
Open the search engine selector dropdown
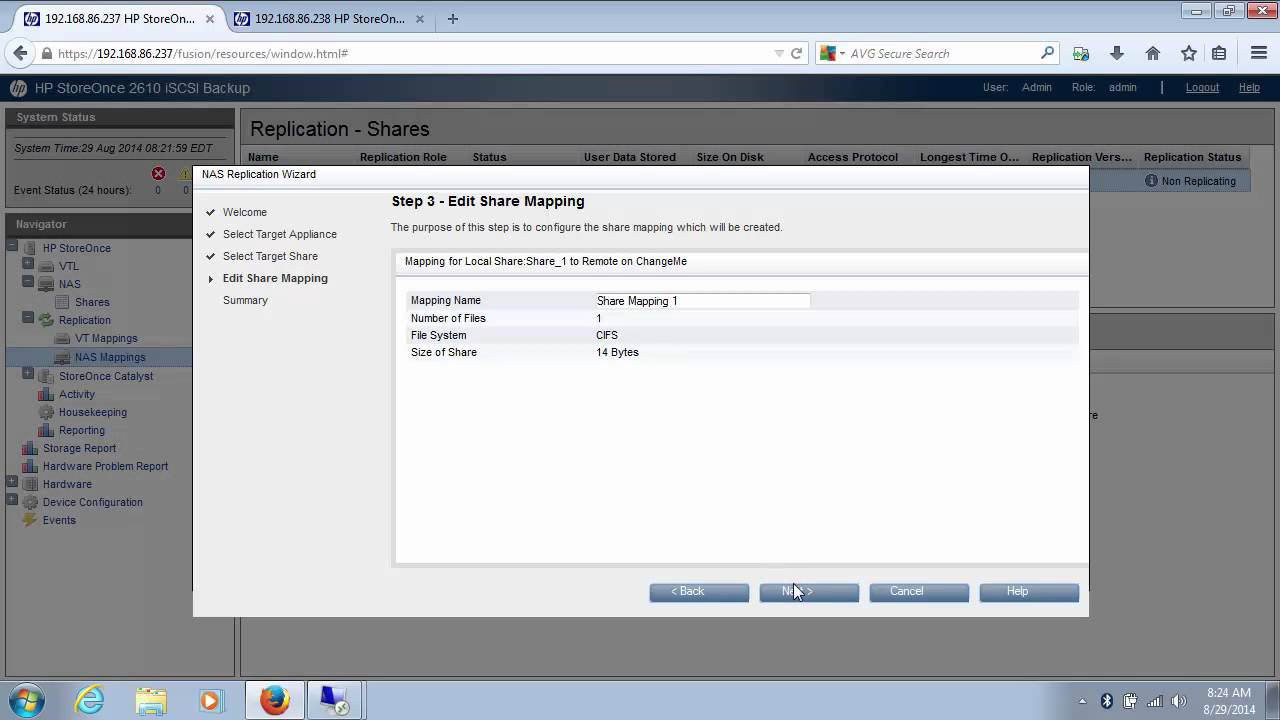[834, 53]
